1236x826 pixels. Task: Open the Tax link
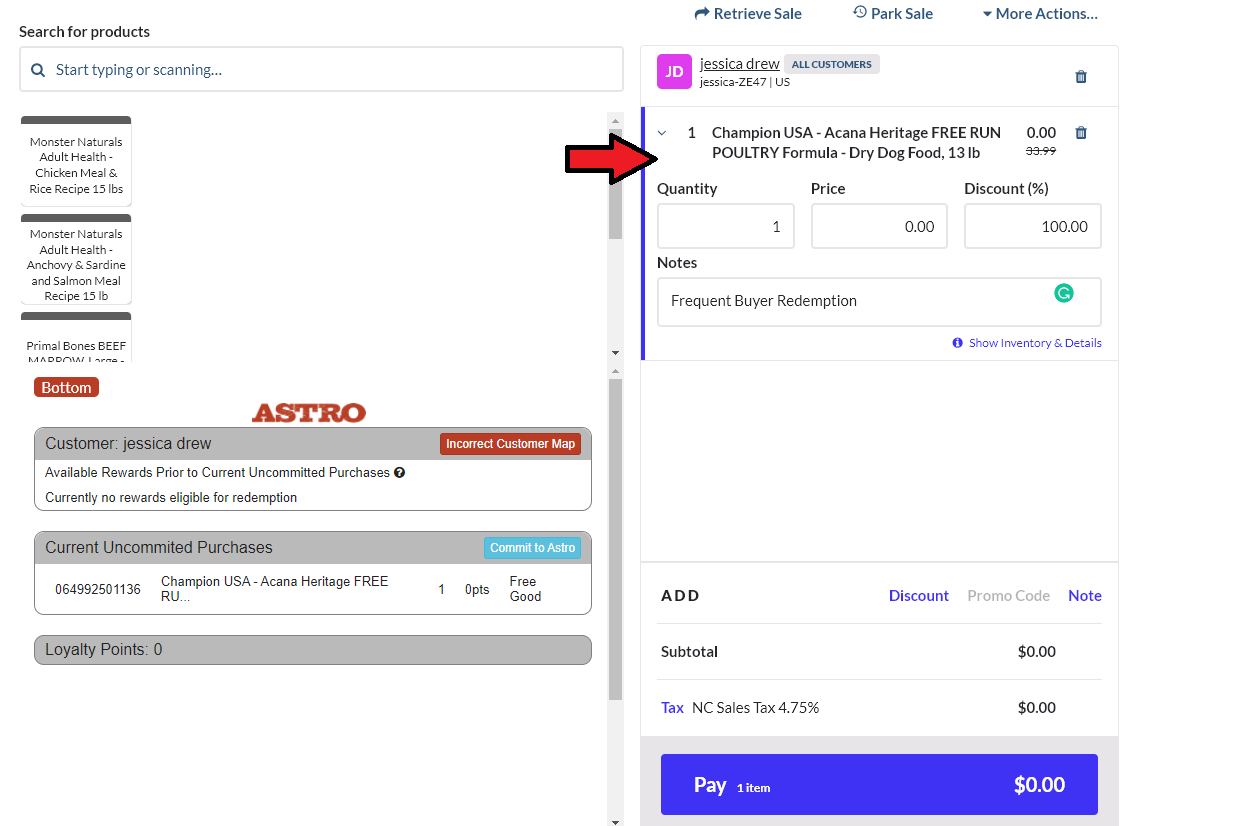pos(672,708)
